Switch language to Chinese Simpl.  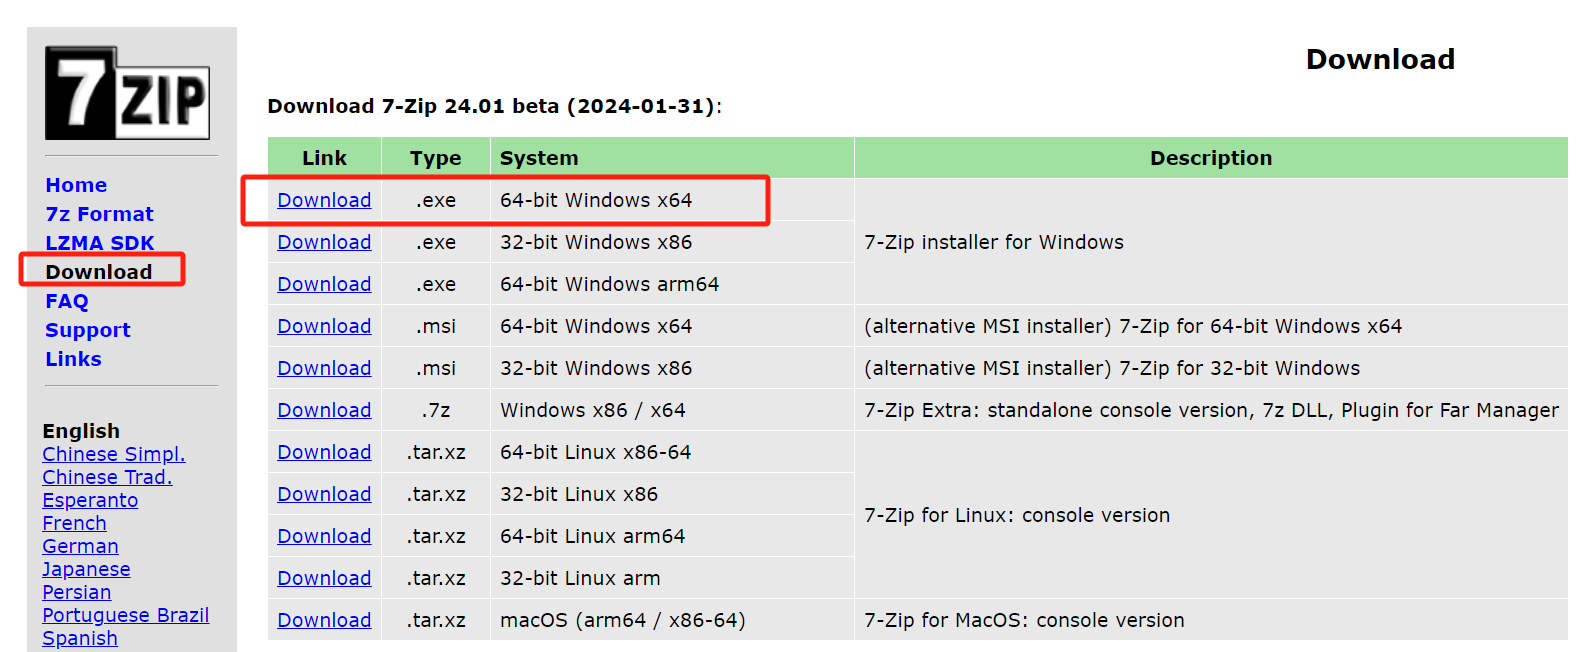click(114, 454)
